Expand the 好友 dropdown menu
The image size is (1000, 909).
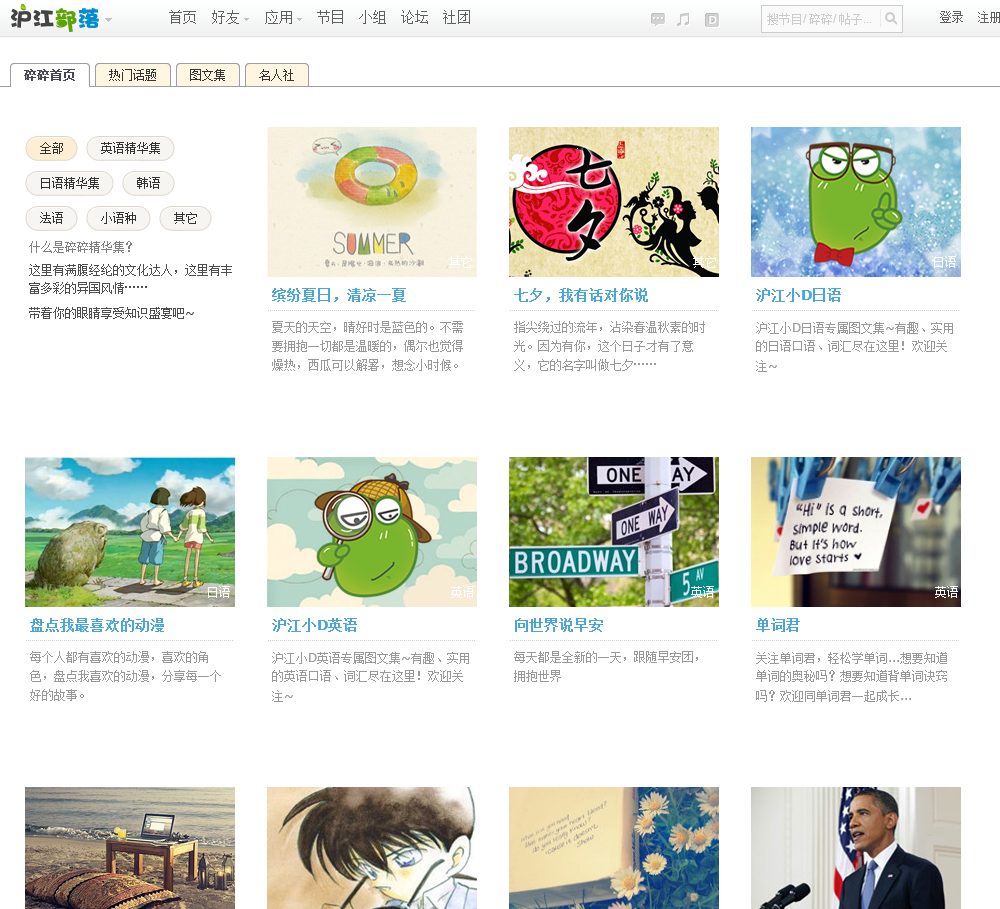point(230,17)
